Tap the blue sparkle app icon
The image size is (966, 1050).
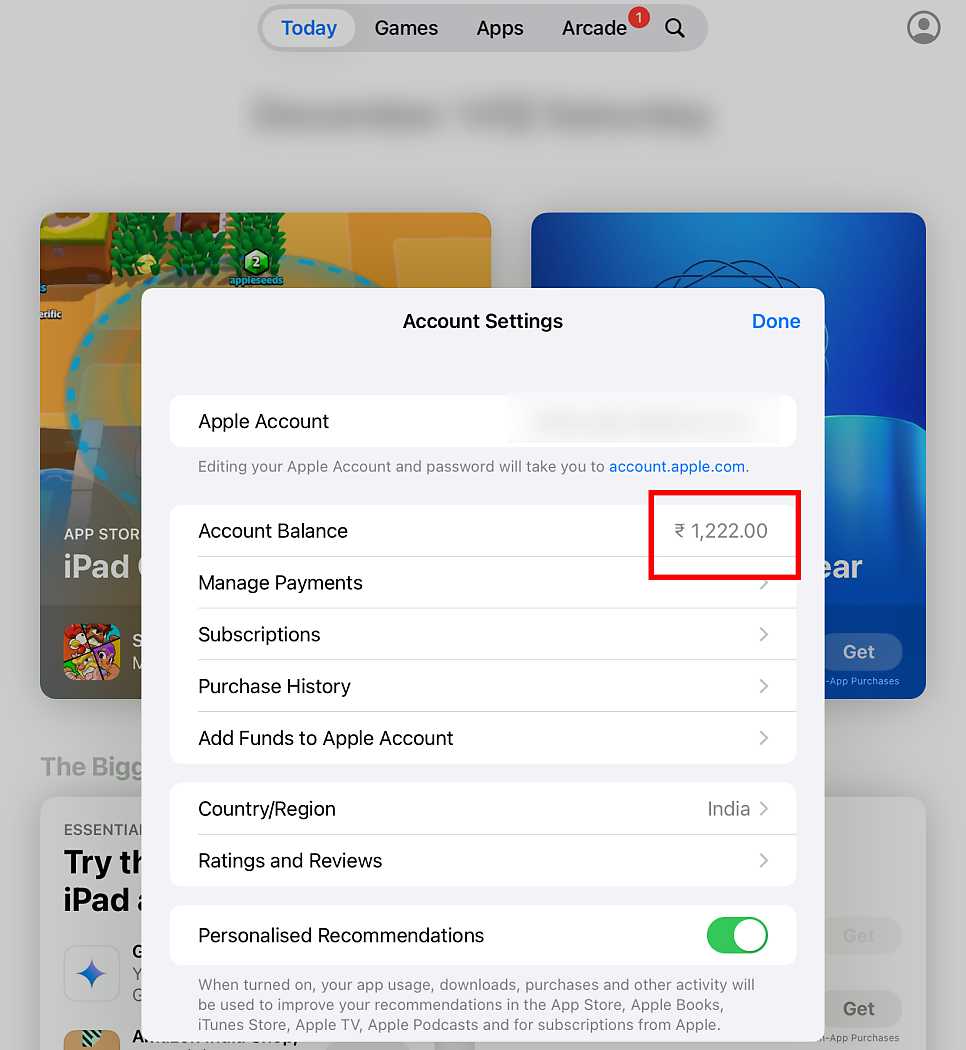[92, 973]
